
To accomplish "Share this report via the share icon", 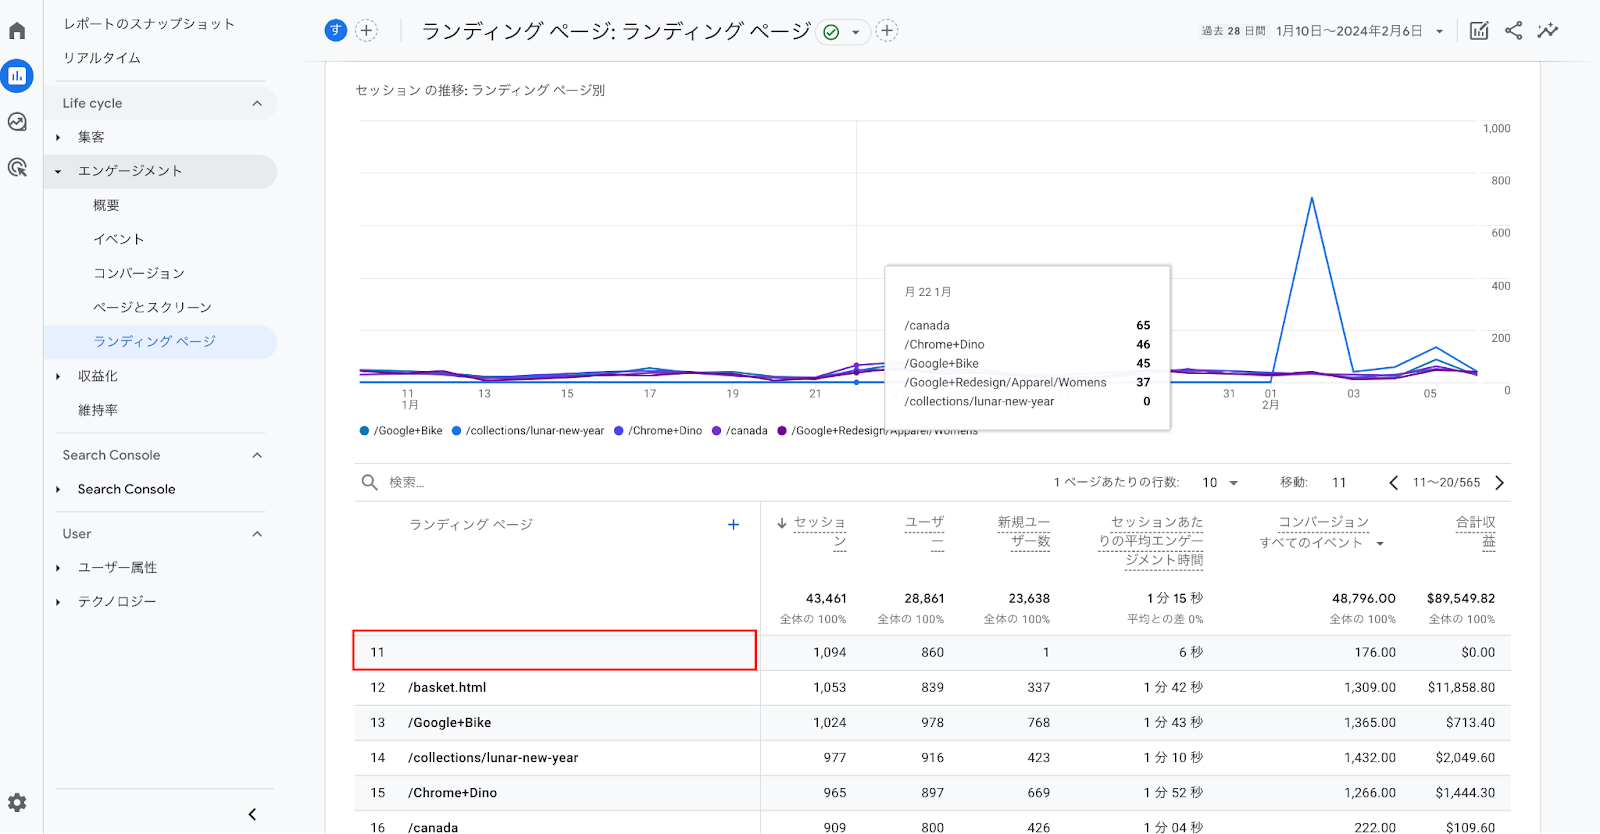I will tap(1514, 31).
